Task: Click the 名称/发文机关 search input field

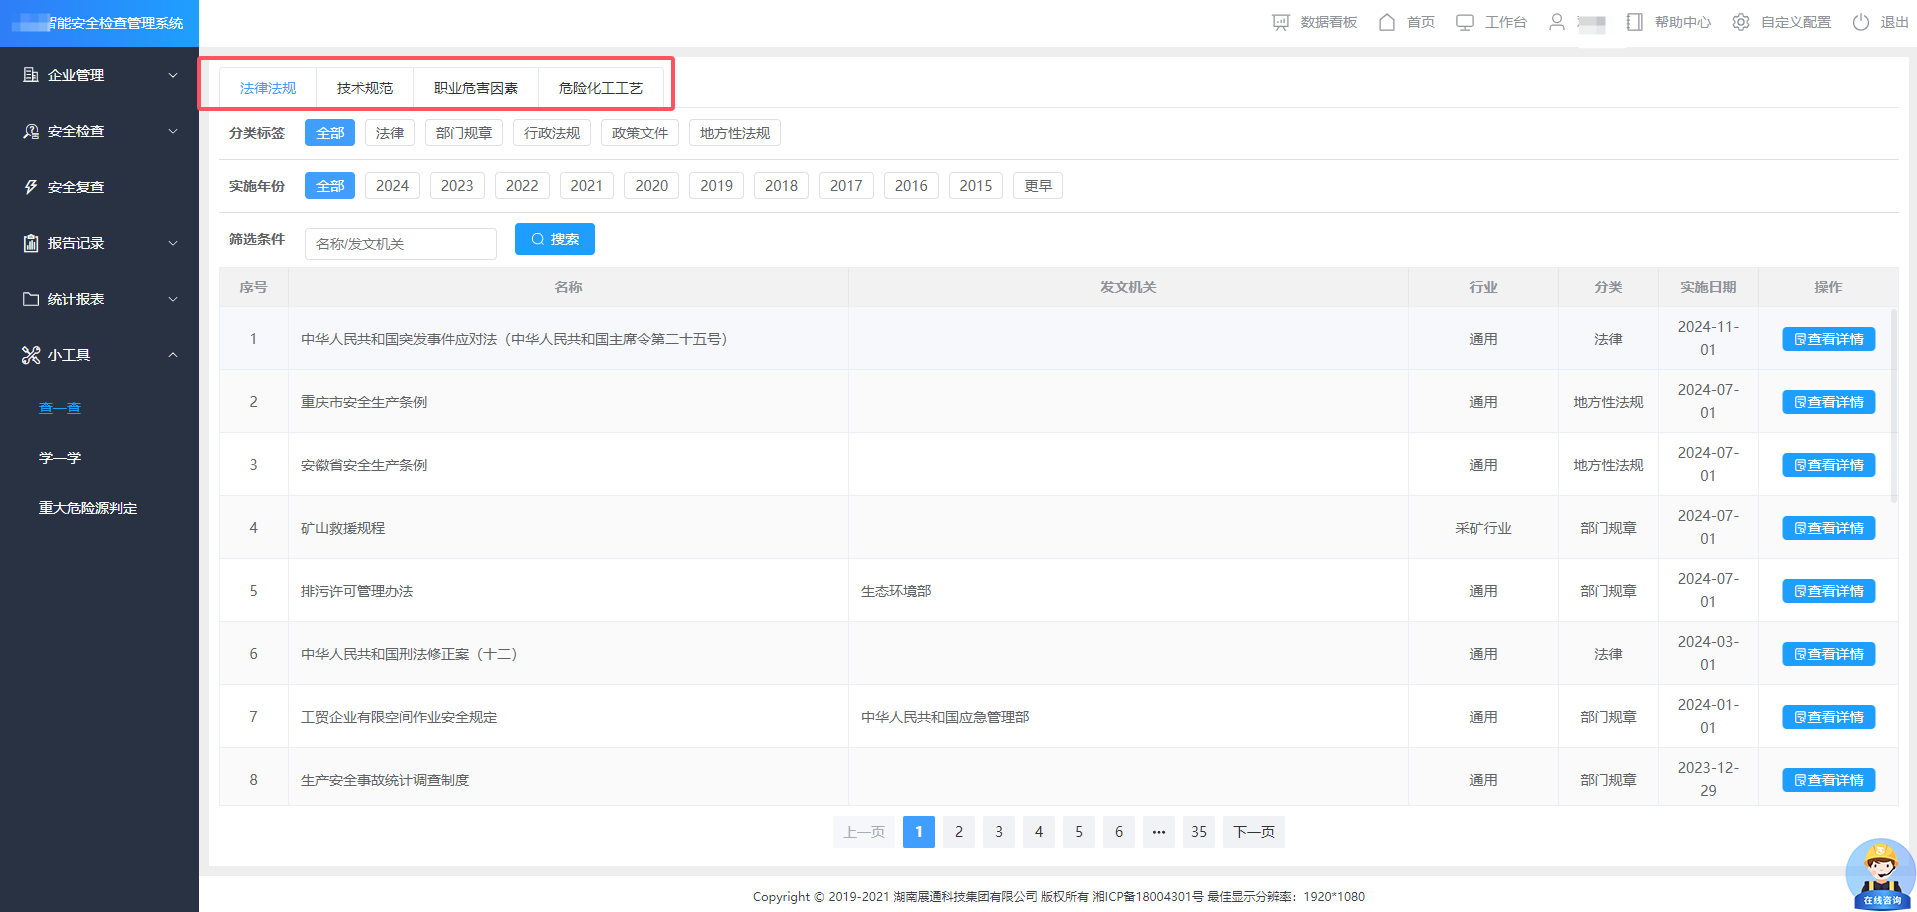Action: click(400, 244)
